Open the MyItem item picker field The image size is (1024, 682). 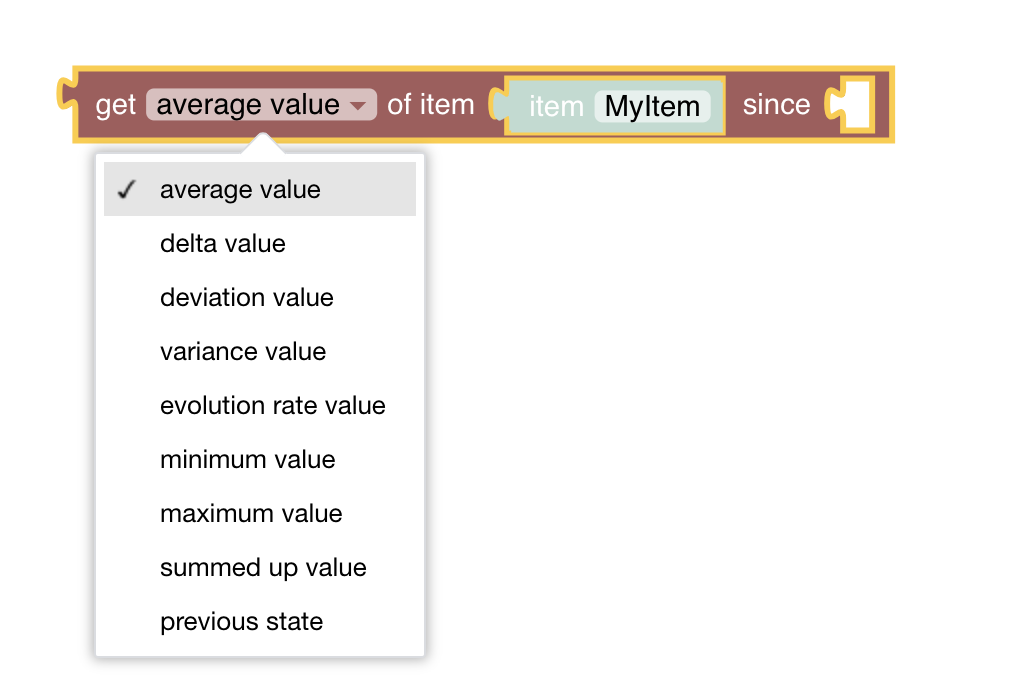[x=652, y=106]
